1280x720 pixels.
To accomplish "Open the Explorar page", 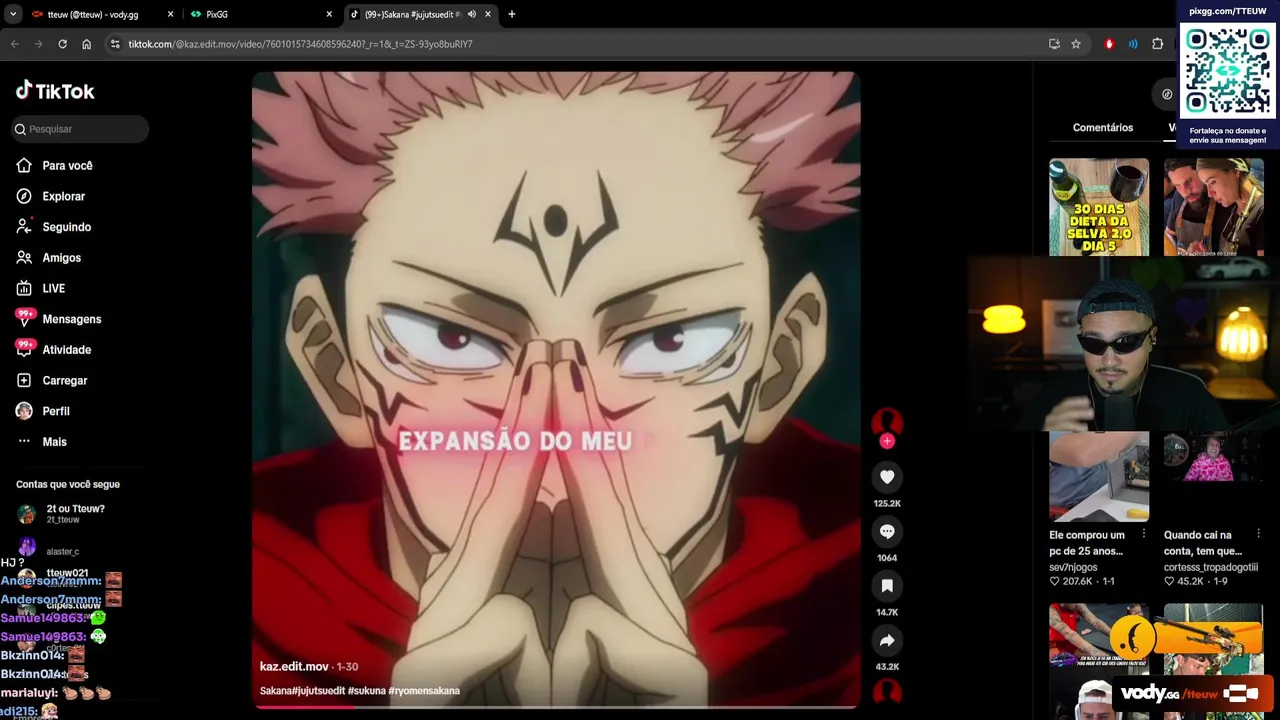I will (x=63, y=197).
